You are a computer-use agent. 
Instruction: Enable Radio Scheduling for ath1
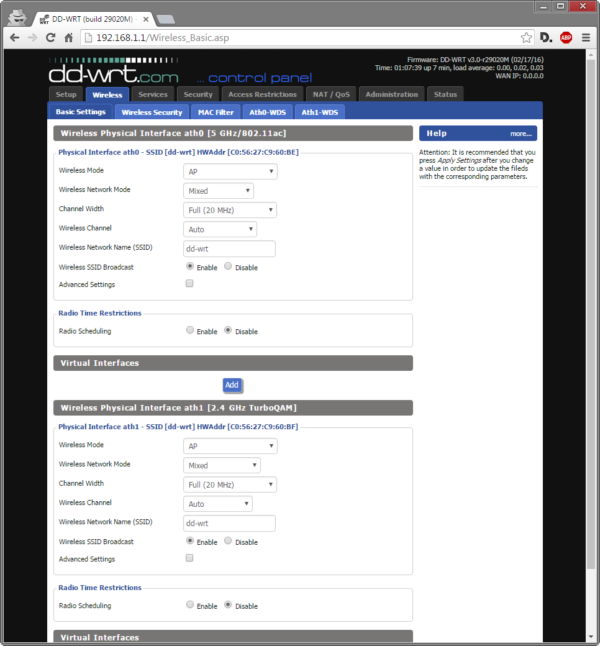190,605
